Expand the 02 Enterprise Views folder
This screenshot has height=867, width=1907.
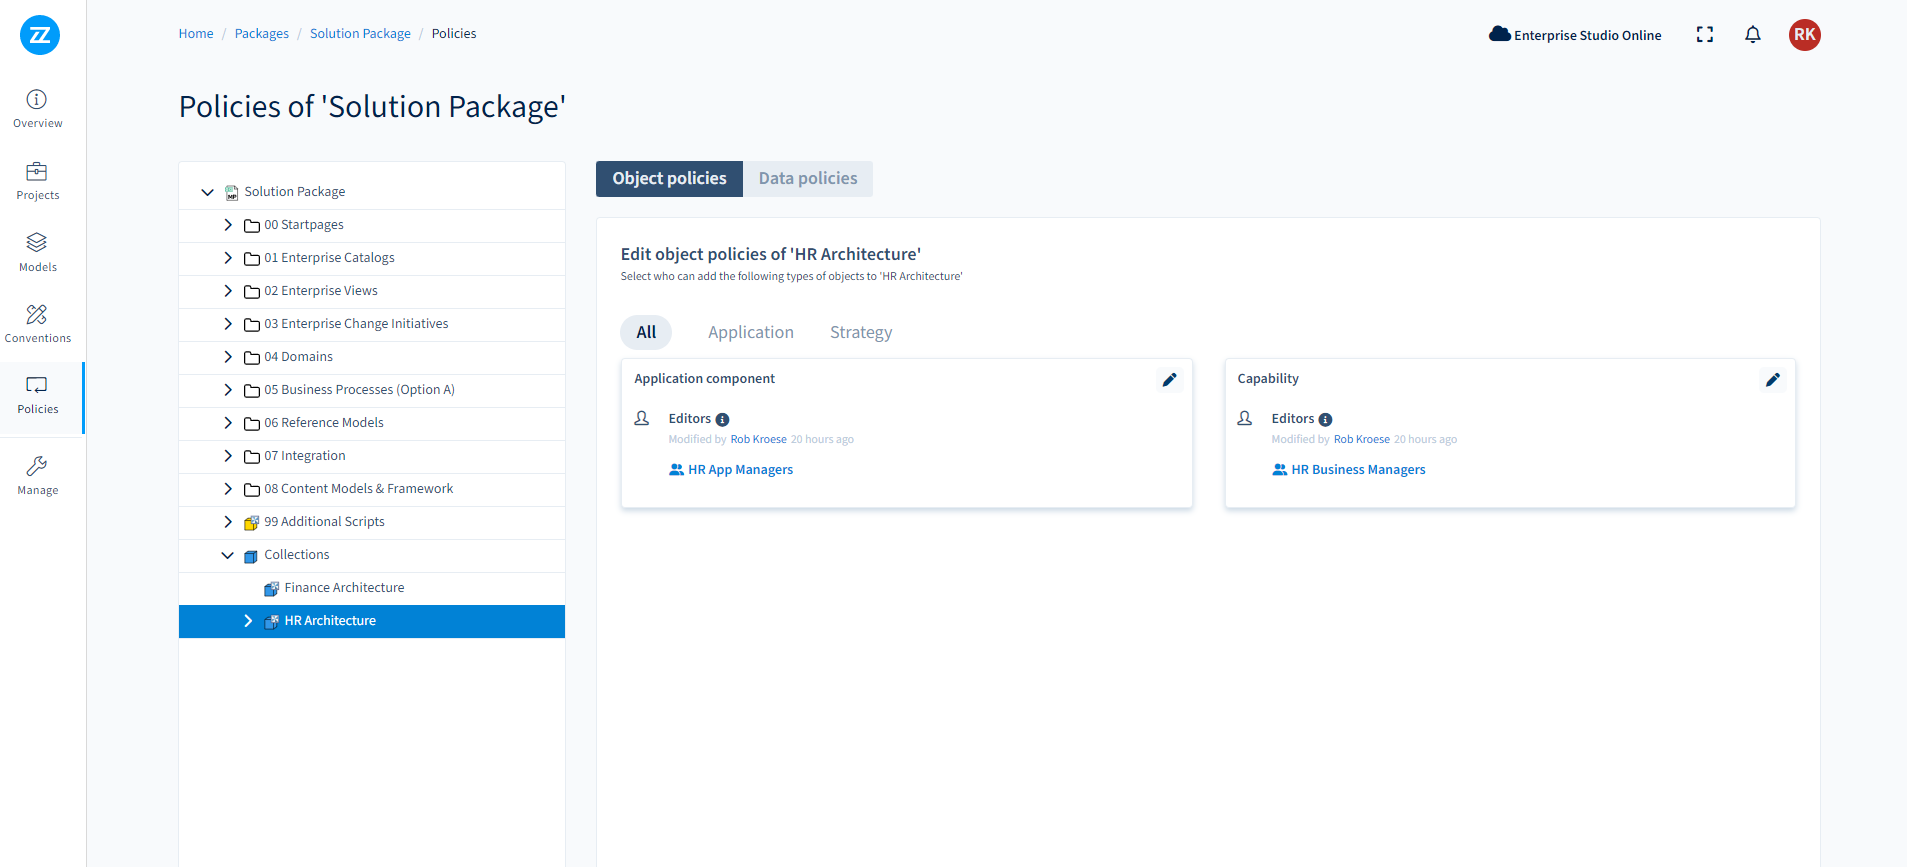[x=228, y=291]
